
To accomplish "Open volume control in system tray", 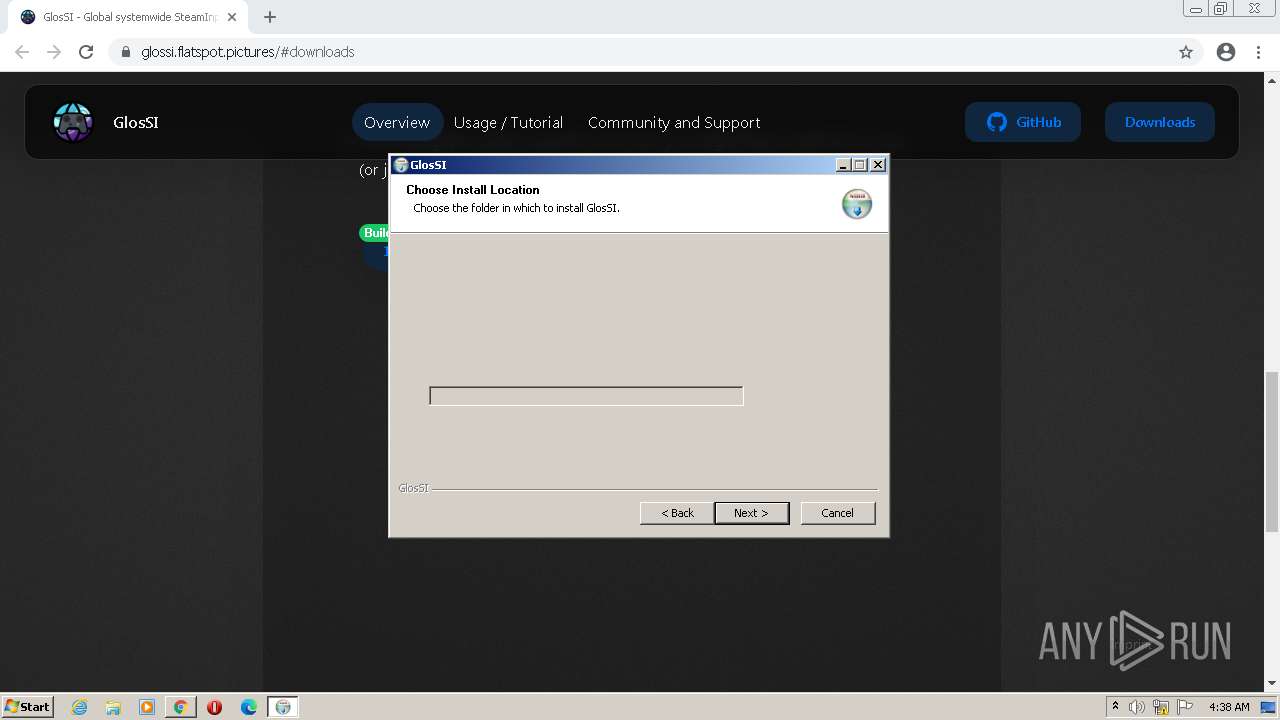I will point(1137,707).
